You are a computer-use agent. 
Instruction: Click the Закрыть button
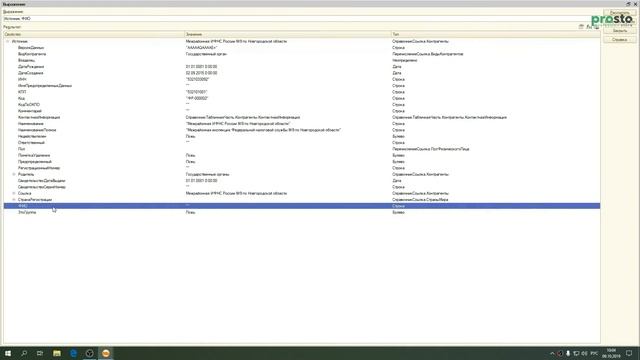[619, 31]
